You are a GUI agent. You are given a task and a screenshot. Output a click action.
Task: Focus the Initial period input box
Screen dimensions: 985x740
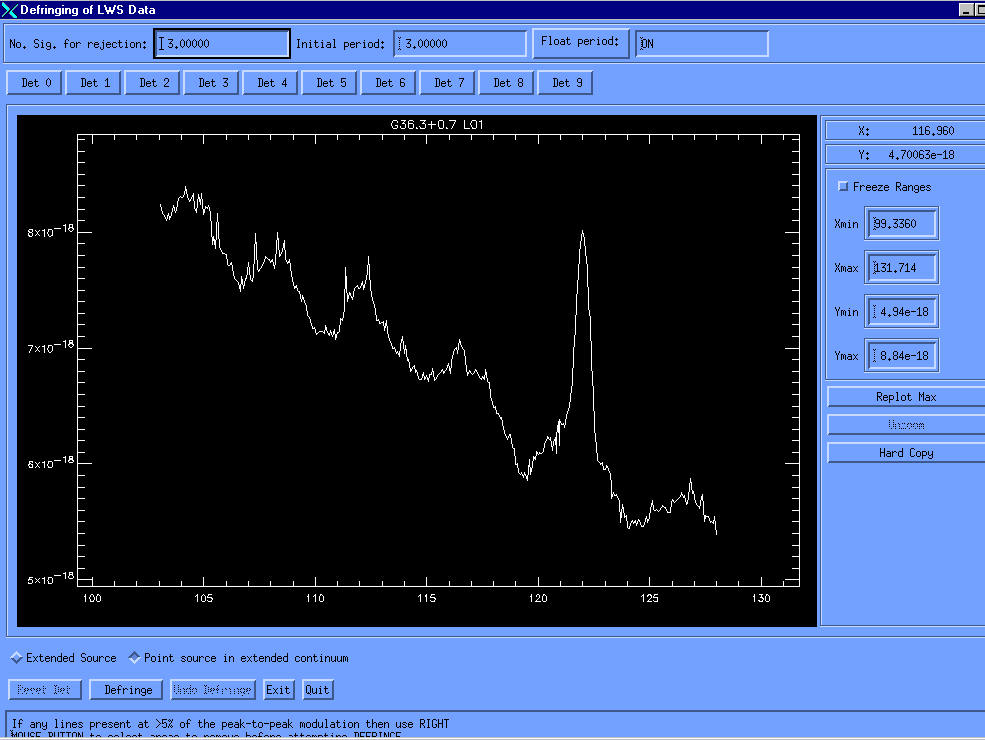pyautogui.click(x=460, y=44)
